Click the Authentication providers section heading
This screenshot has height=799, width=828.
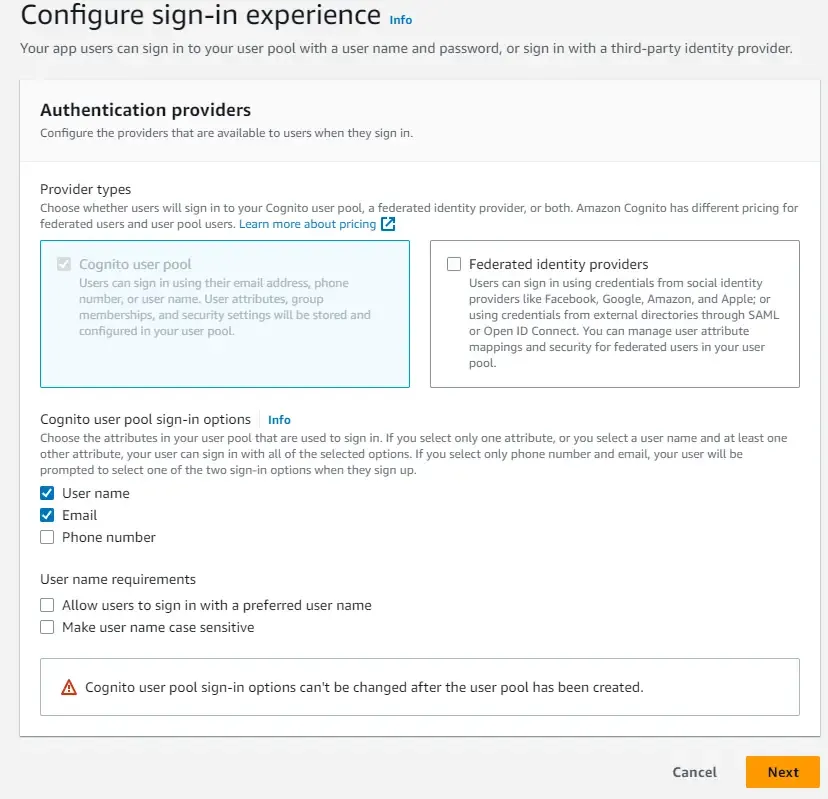(x=145, y=110)
